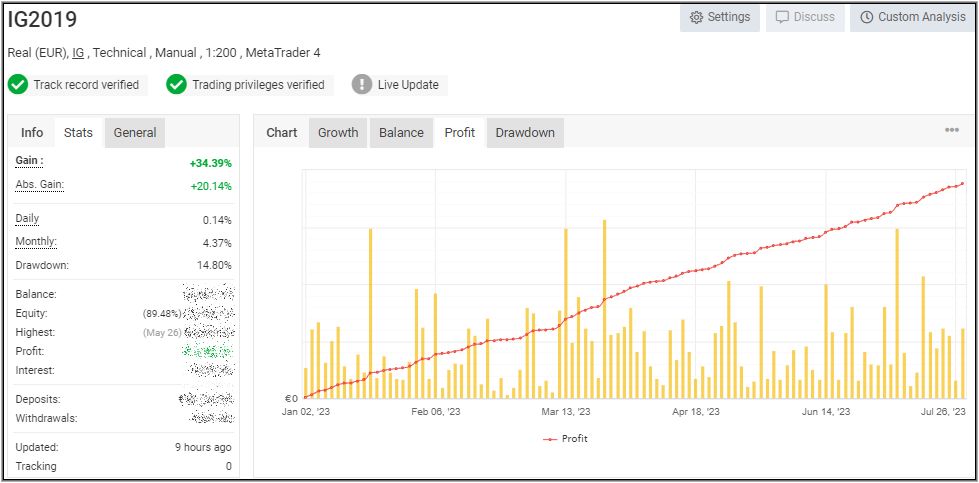
Task: Open the General tab
Action: (x=135, y=133)
